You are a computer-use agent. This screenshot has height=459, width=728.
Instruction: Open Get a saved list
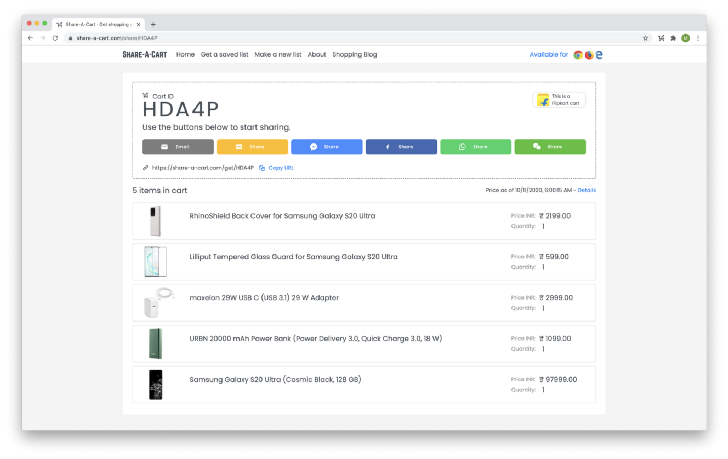[224, 55]
